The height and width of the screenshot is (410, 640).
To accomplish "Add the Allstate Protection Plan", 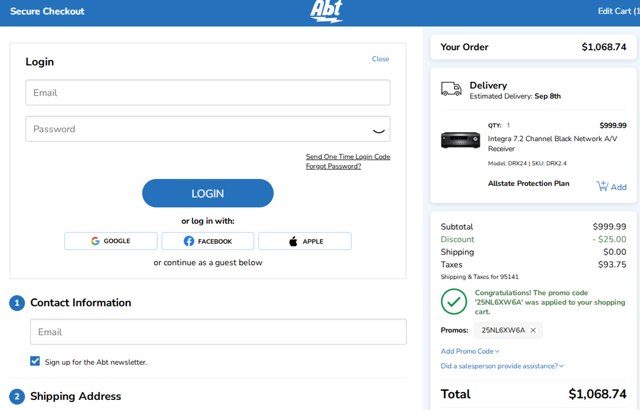I will tap(611, 186).
